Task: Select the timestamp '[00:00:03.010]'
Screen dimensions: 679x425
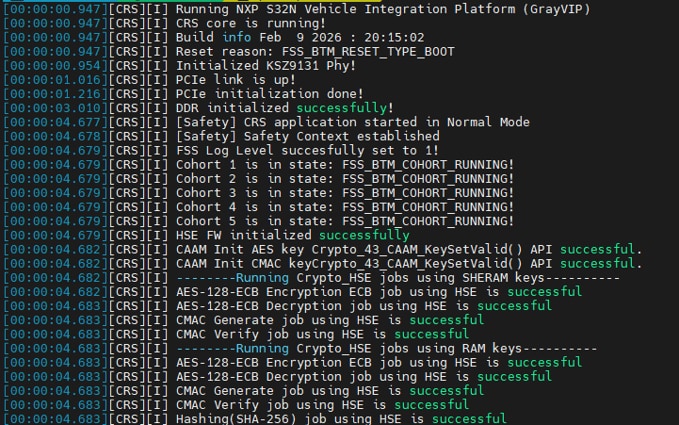Action: tap(55, 108)
